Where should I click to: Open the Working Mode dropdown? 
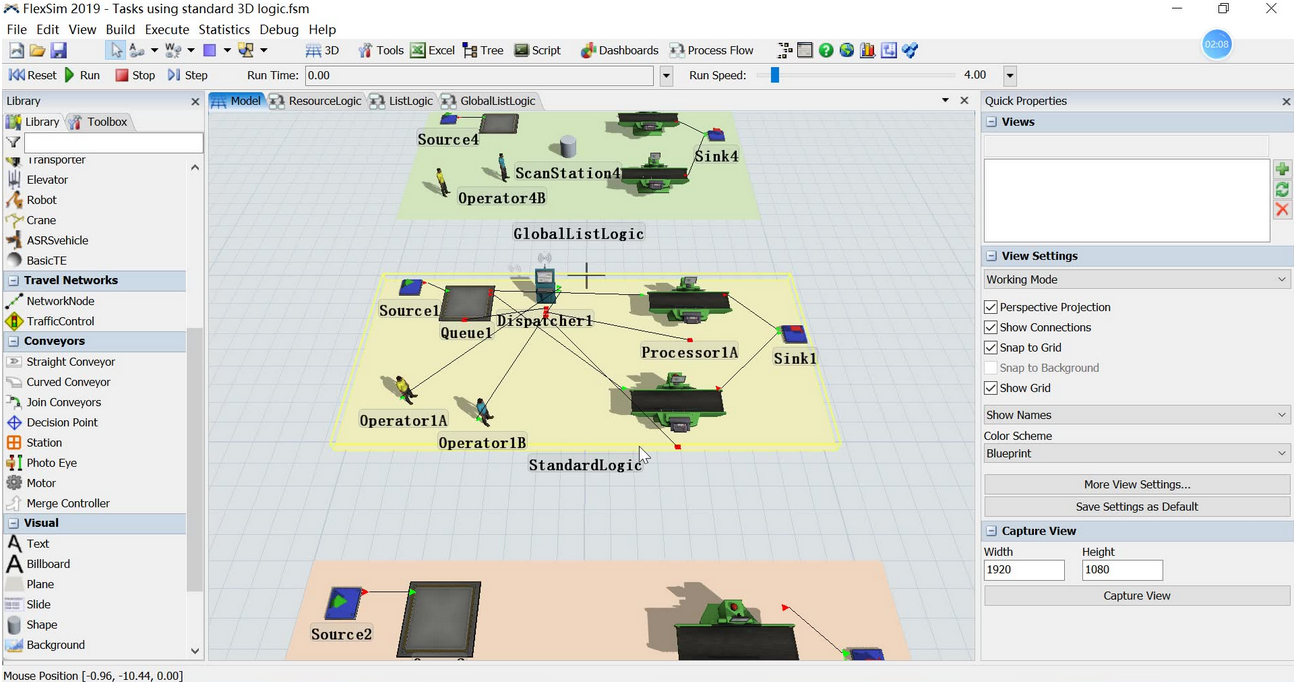click(x=1137, y=280)
